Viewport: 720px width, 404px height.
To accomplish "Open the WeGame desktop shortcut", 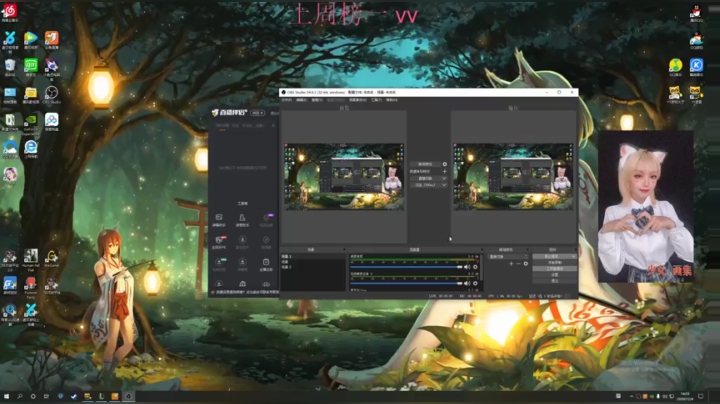I will point(51,259).
